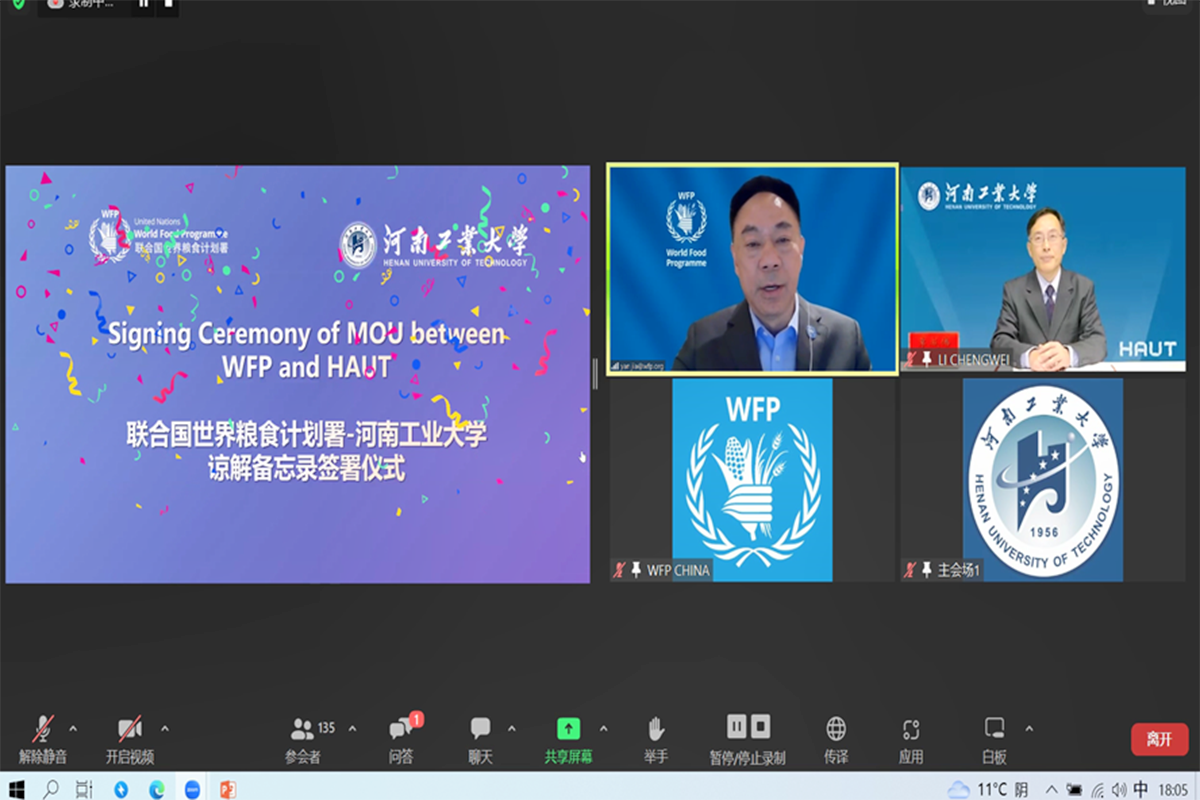
Task: Open the 应用 apps menu
Action: 910,738
